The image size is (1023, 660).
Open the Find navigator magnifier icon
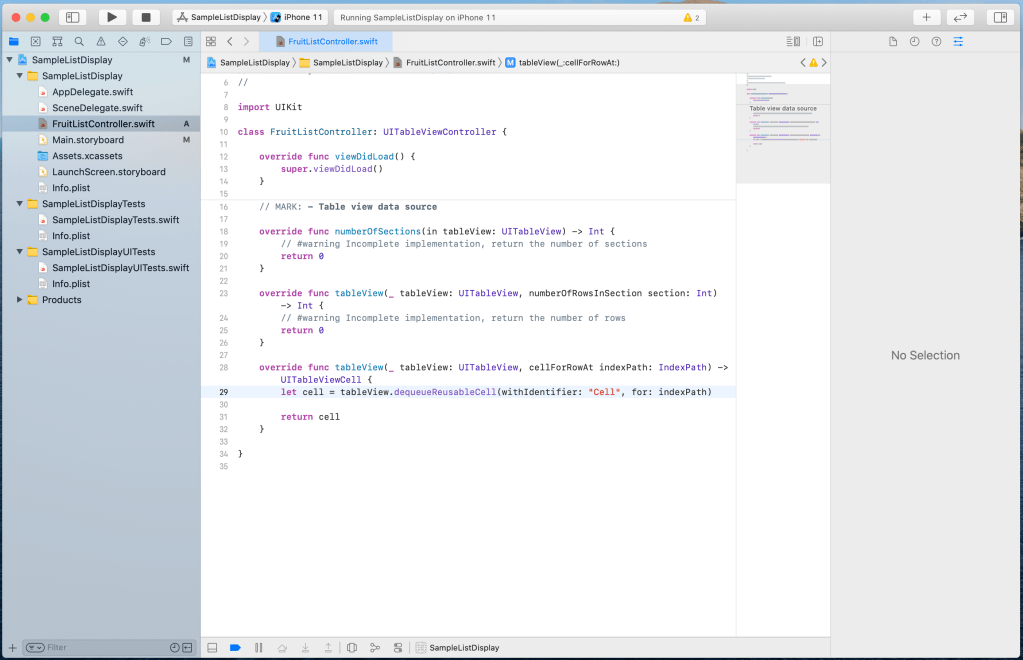pyautogui.click(x=79, y=41)
